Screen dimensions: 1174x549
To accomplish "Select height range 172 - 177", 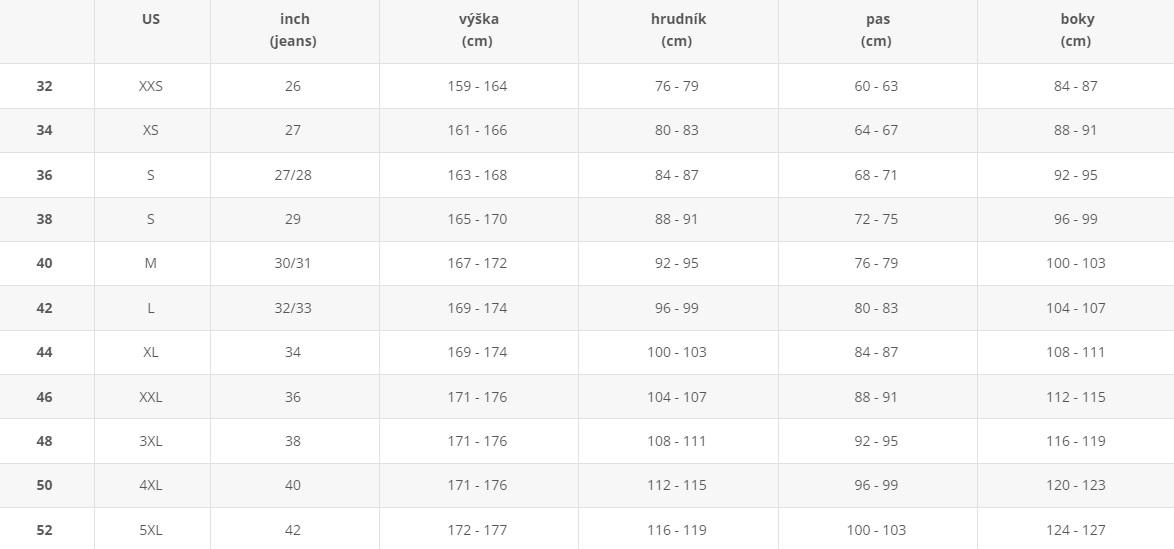I will coord(478,530).
